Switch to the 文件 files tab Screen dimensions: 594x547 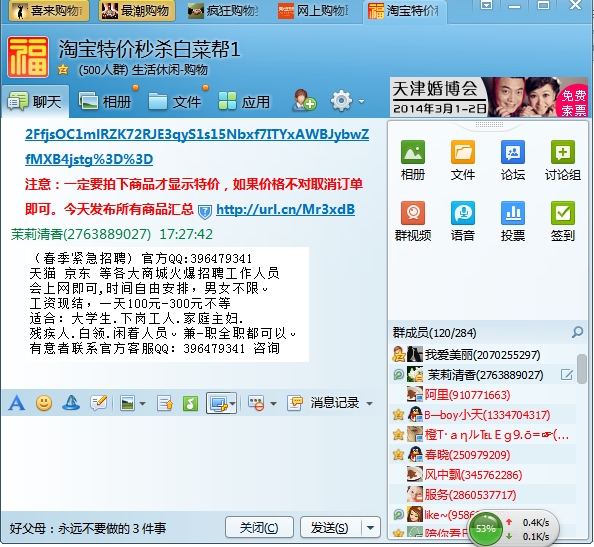point(175,102)
